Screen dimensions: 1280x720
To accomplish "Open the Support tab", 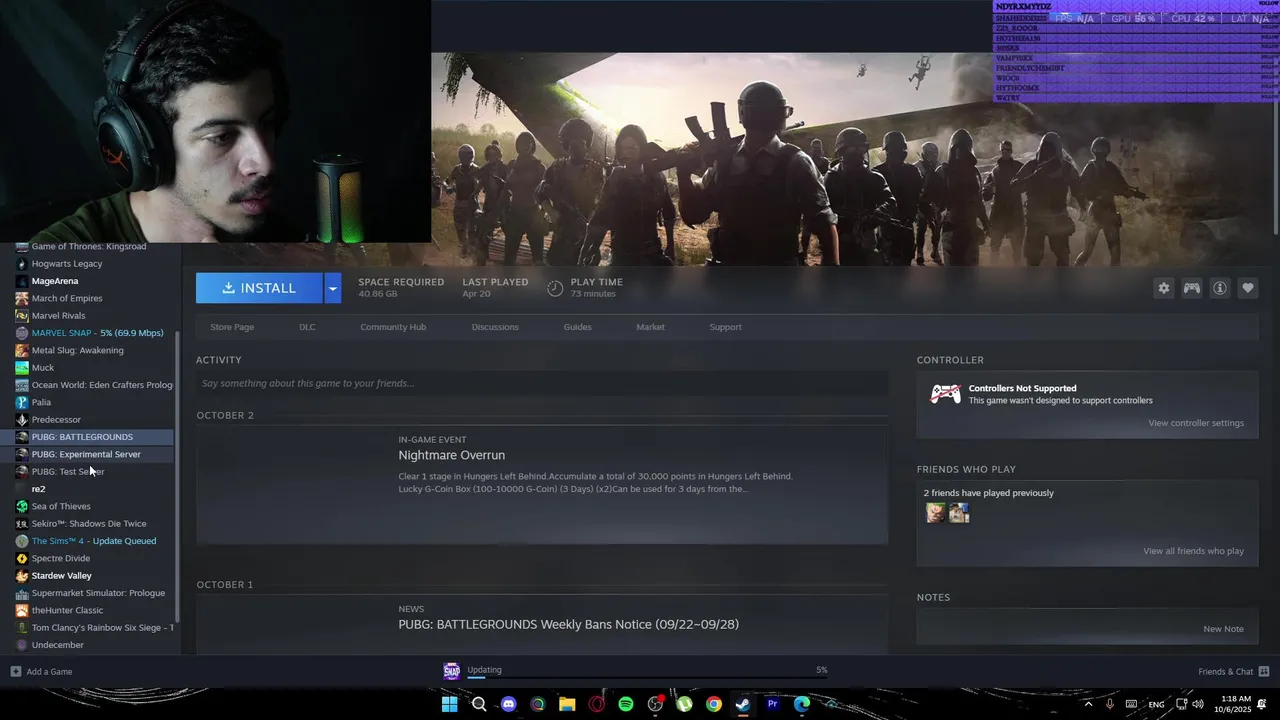I will pos(725,327).
